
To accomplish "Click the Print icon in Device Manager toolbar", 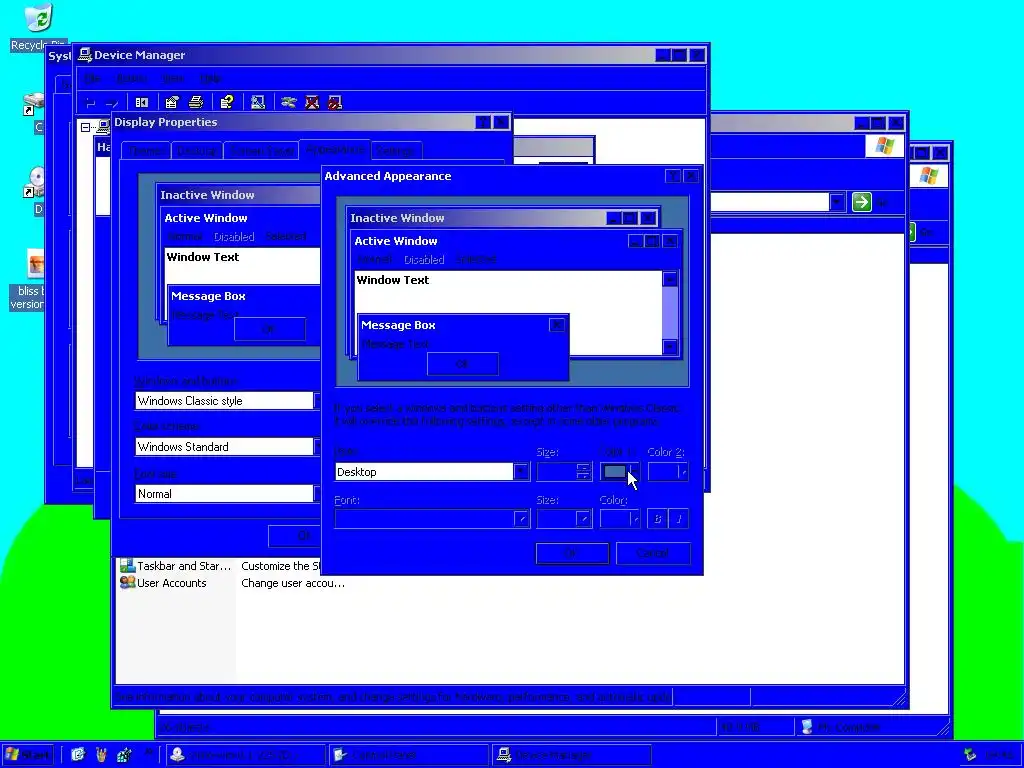I will click(x=196, y=103).
